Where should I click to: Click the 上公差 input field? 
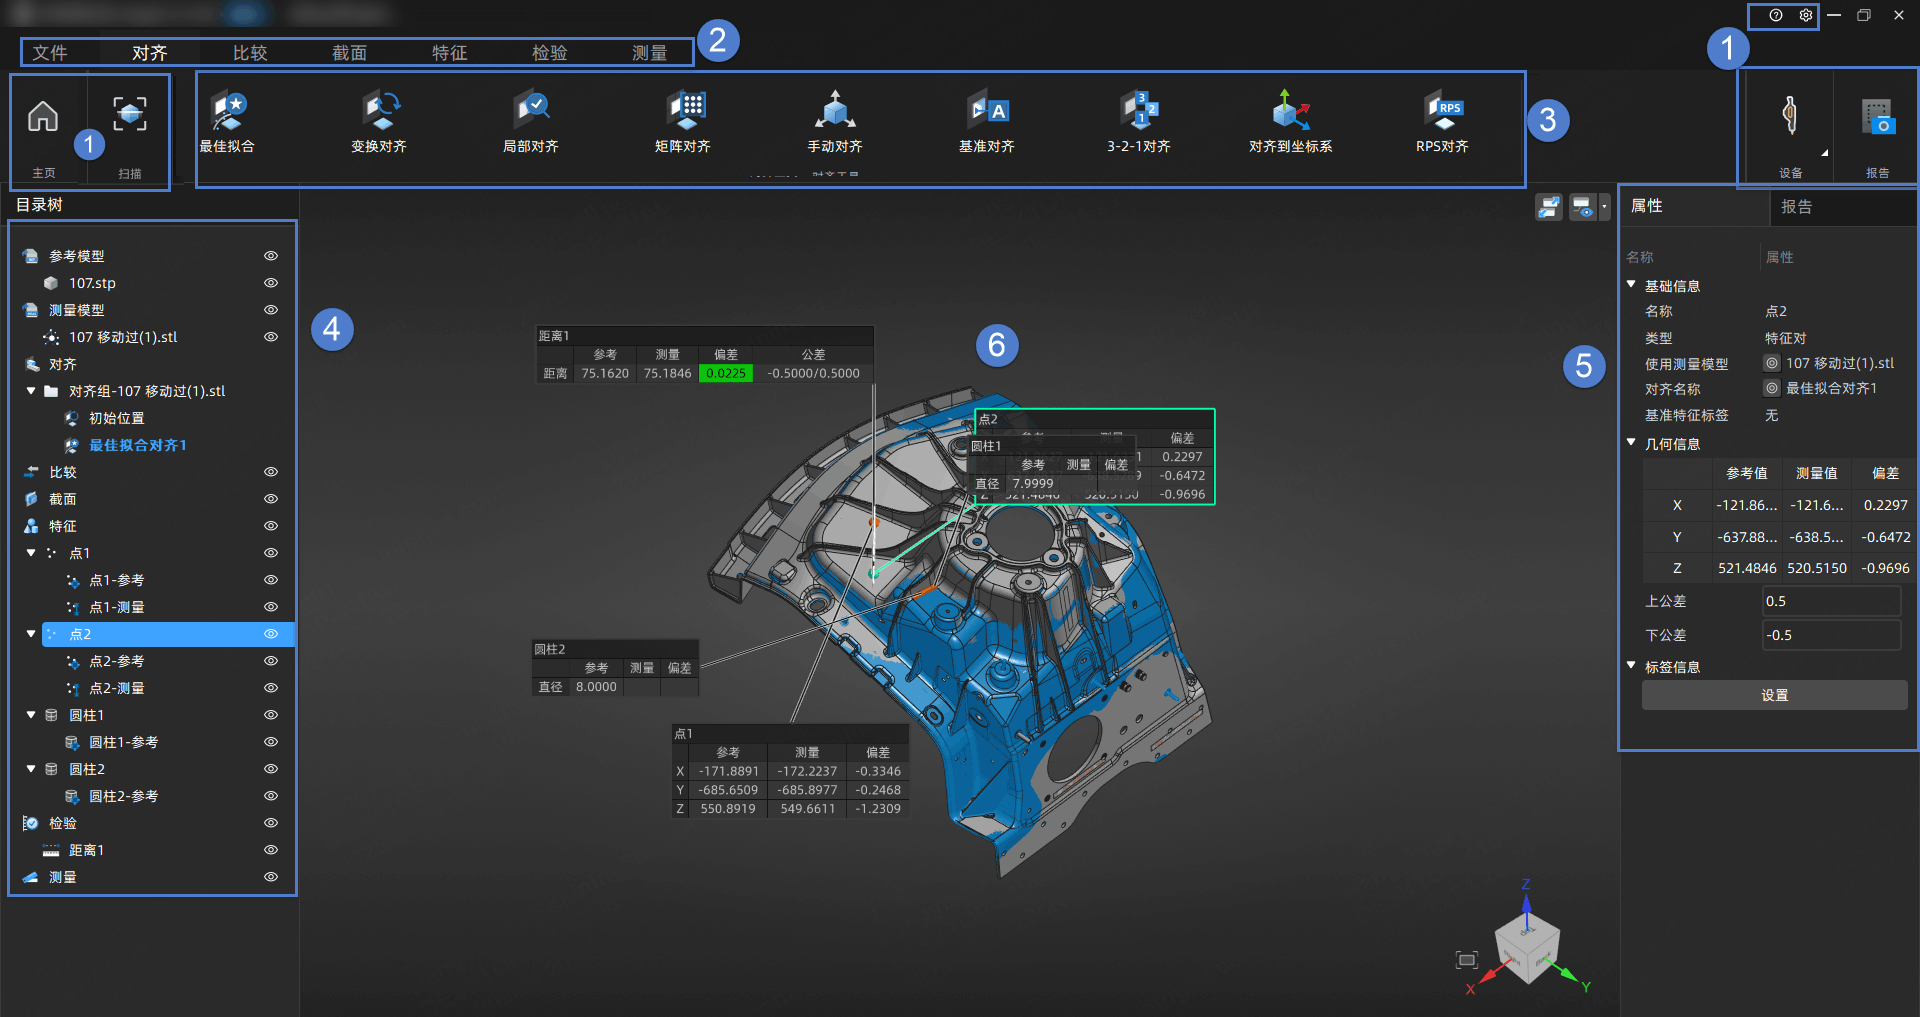(x=1830, y=601)
